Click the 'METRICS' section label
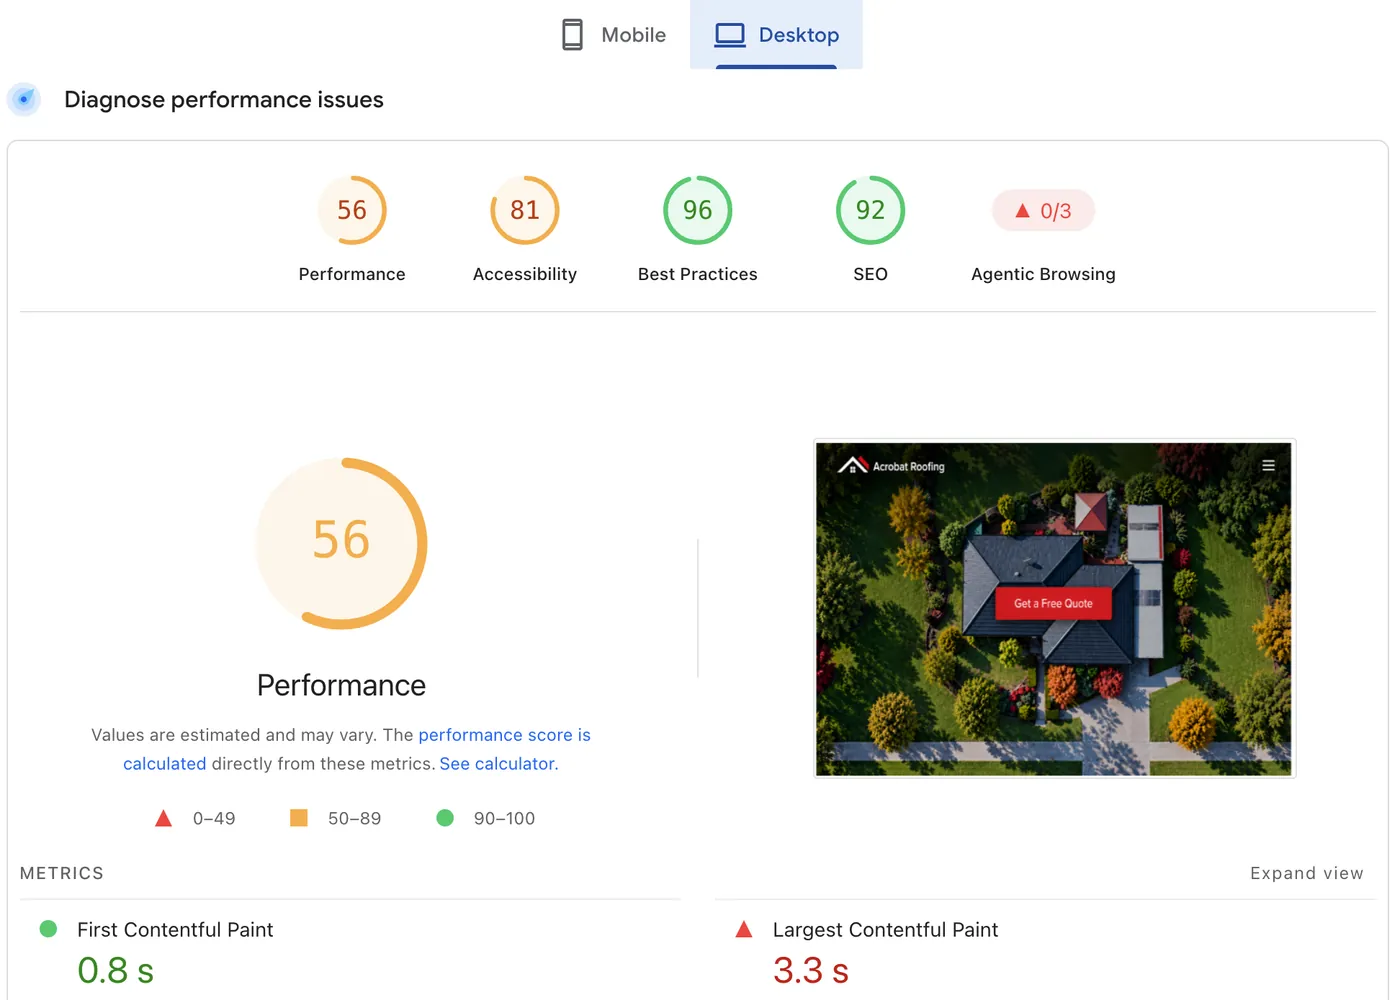 click(62, 873)
